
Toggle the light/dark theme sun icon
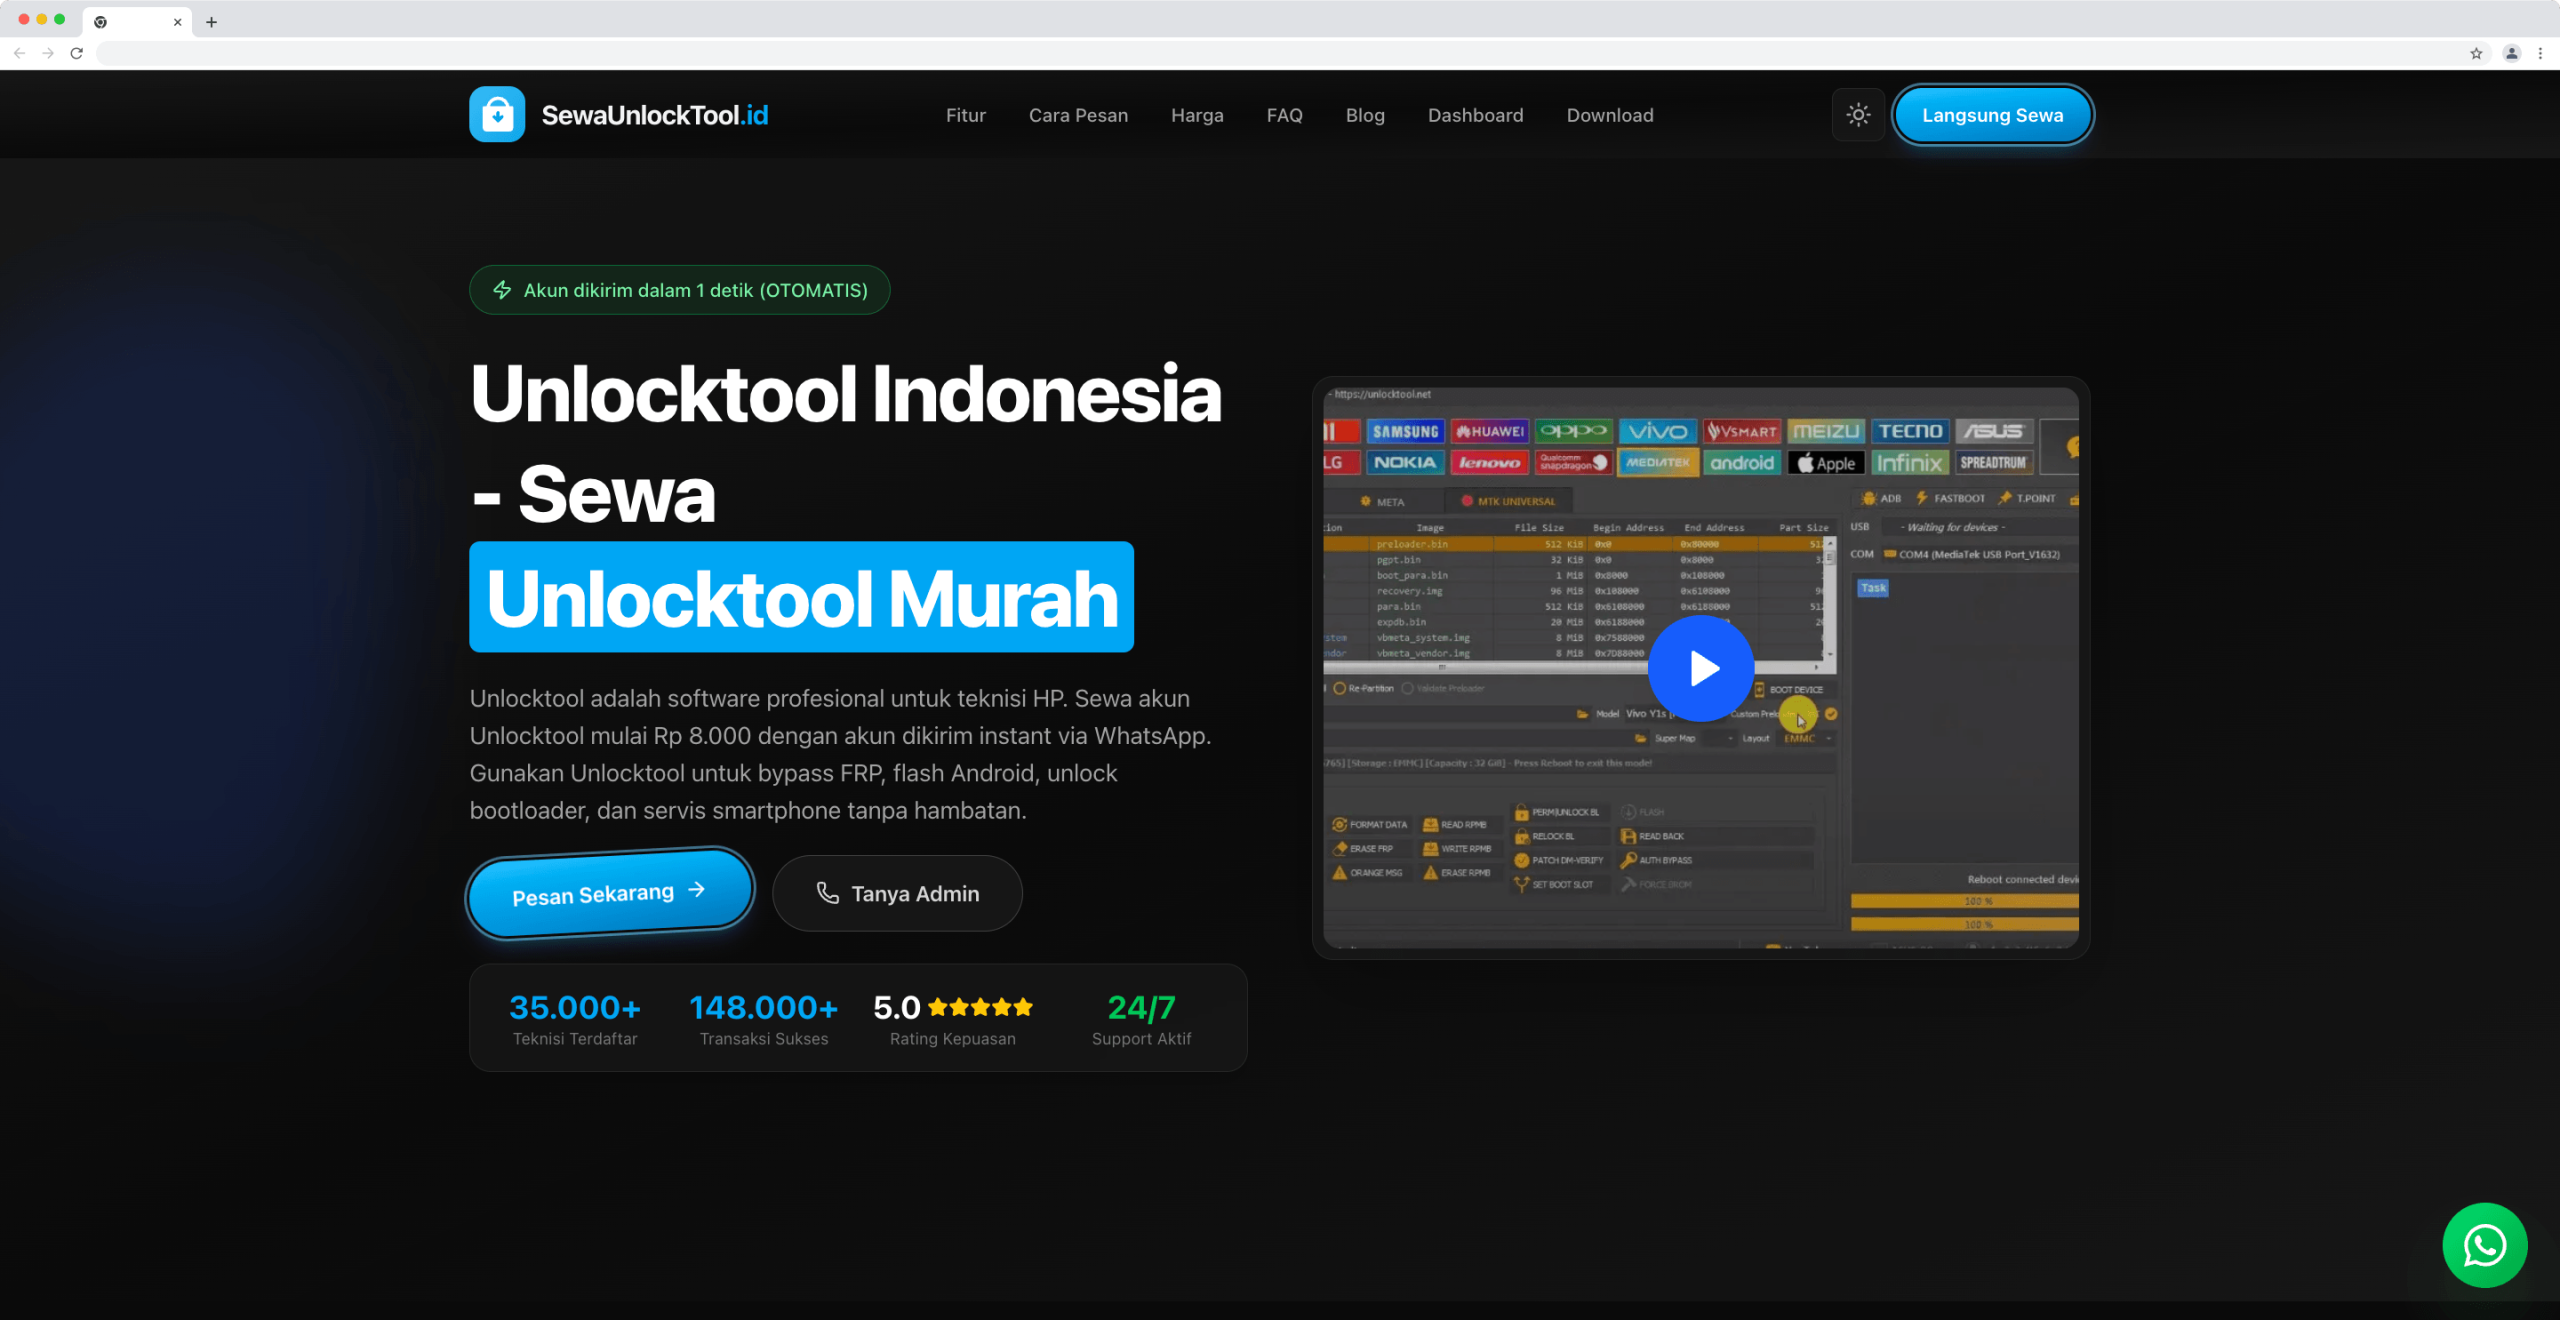point(1858,115)
